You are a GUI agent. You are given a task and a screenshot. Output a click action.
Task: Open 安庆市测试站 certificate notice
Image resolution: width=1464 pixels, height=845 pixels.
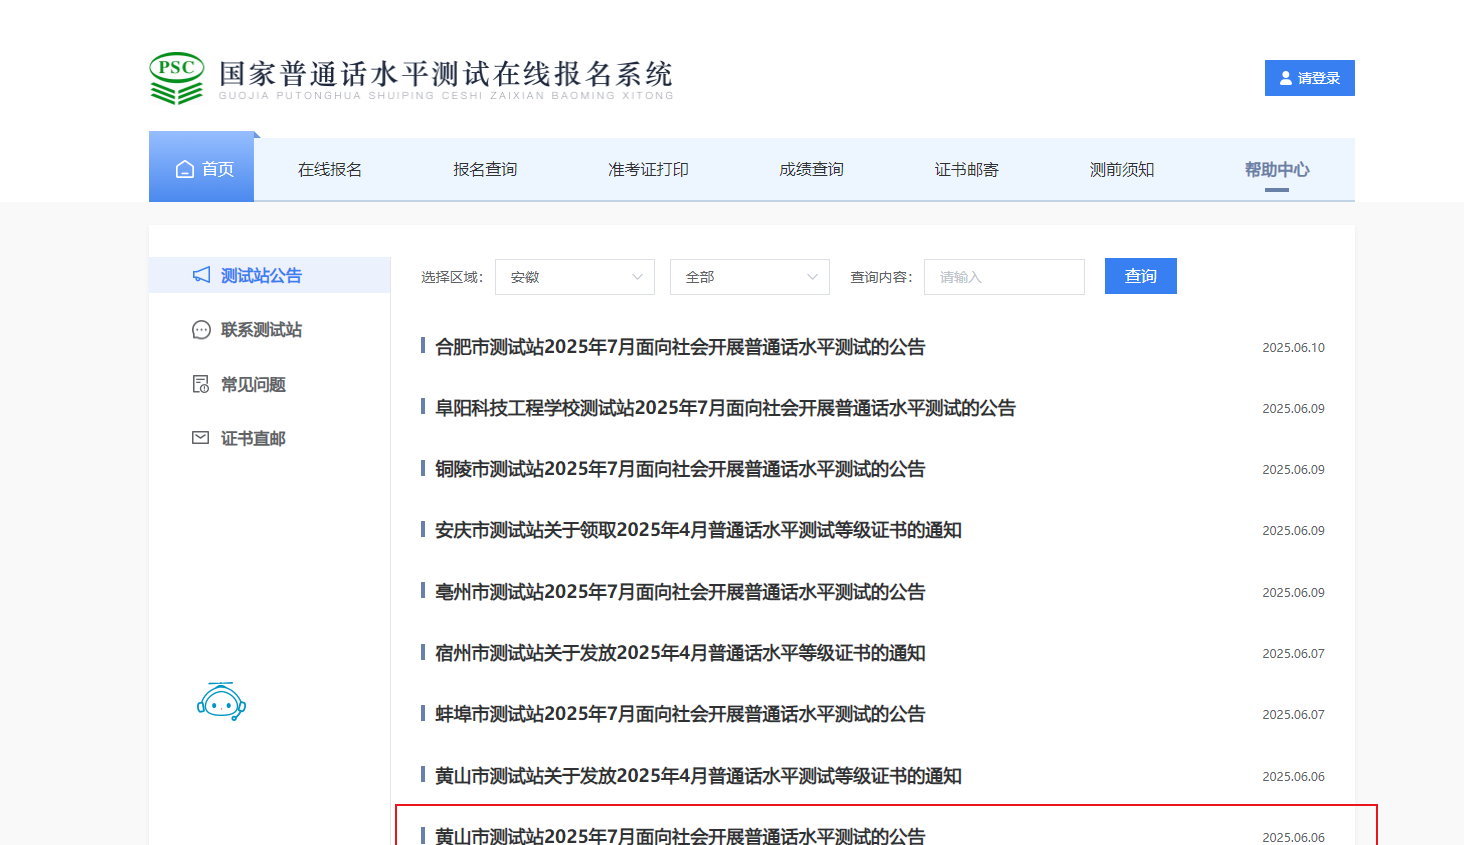(698, 530)
